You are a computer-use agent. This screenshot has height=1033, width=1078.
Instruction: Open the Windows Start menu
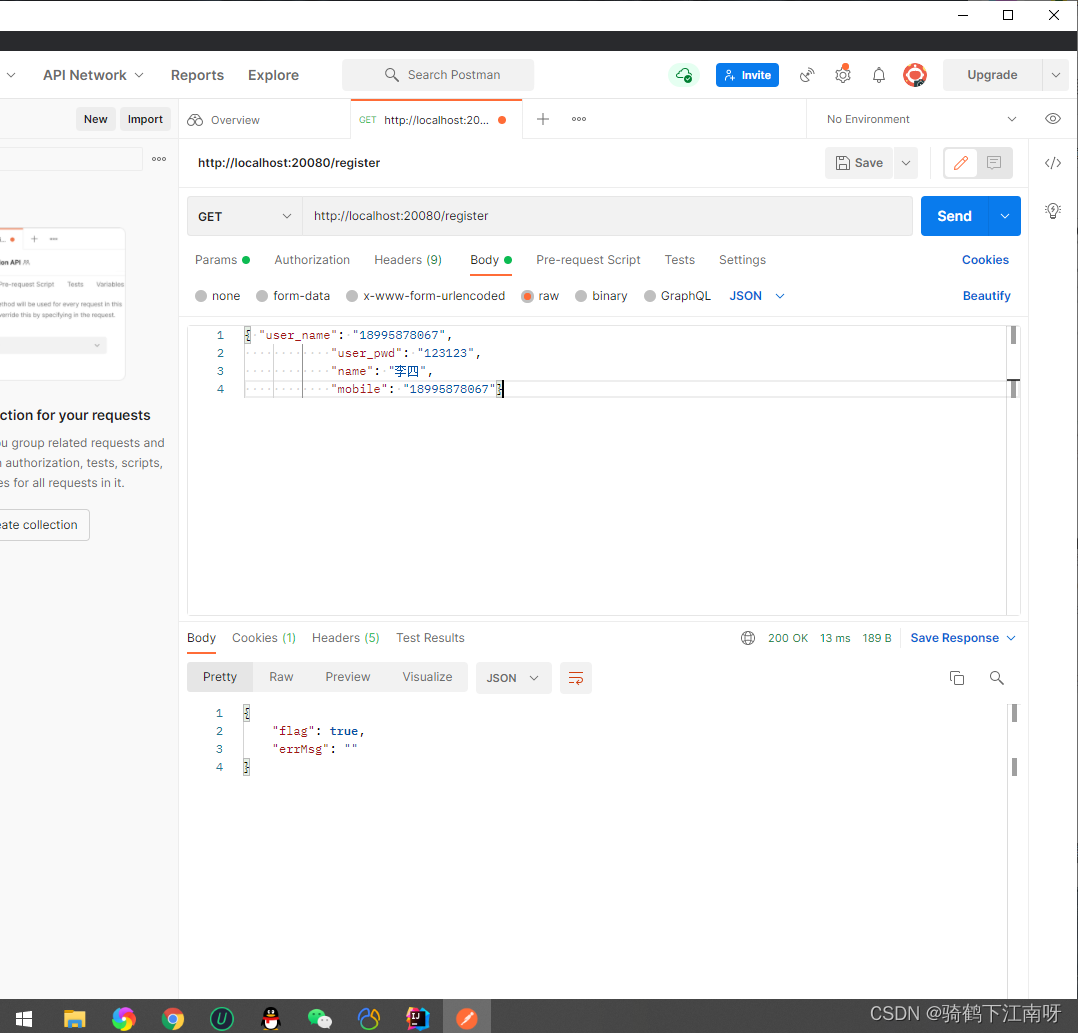[x=24, y=1018]
